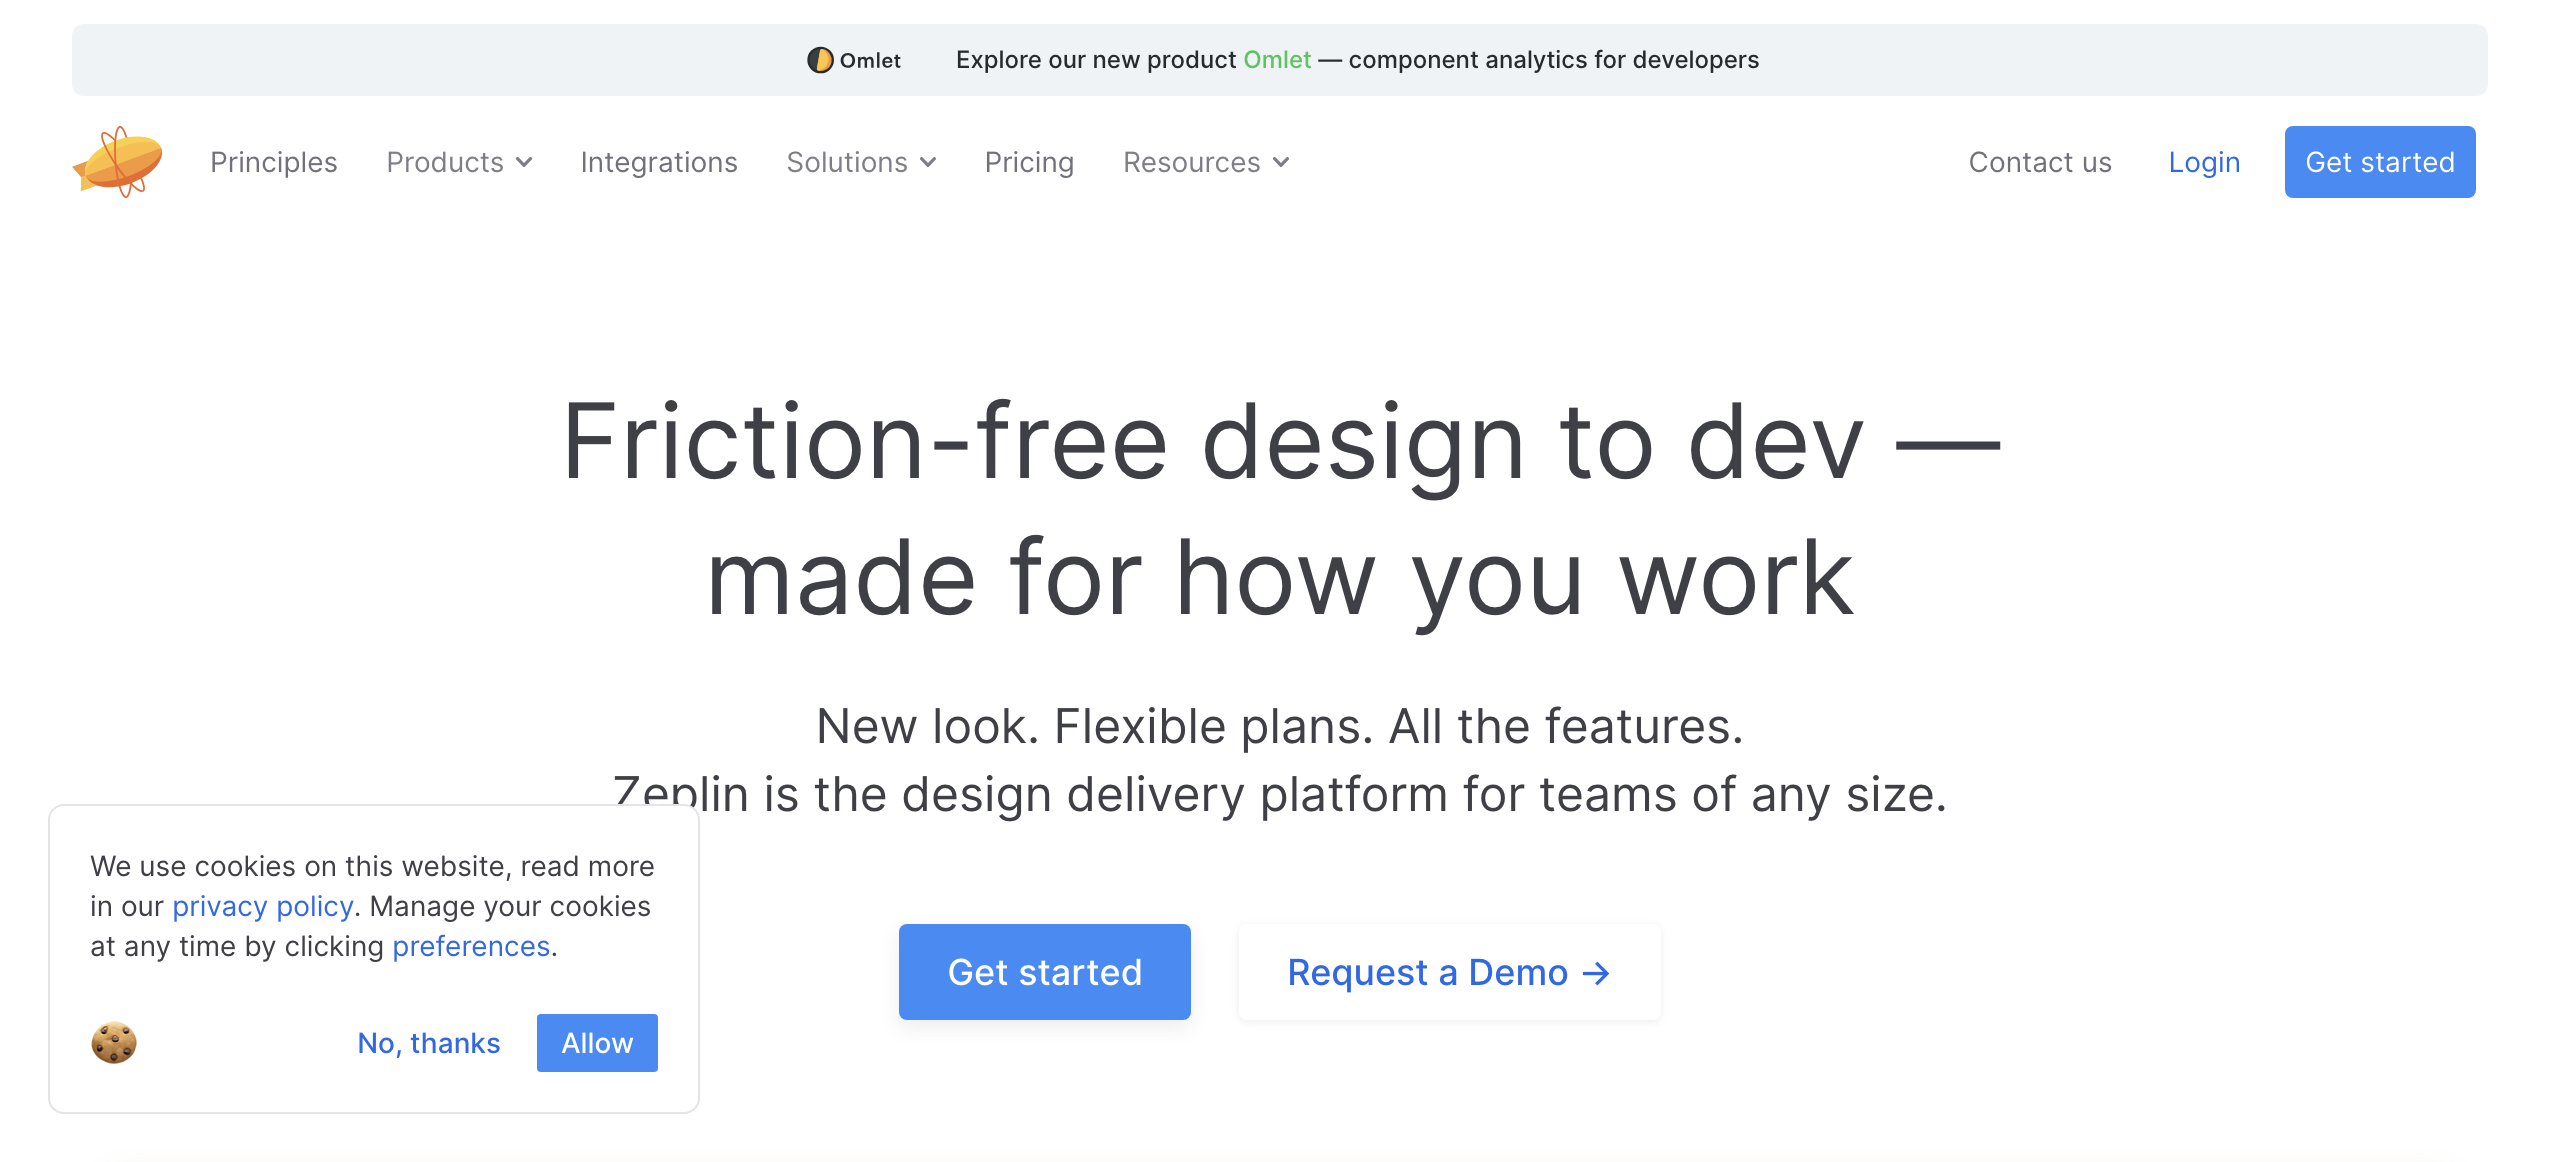Click the Request a Demo button
Screen dimensions: 2560x1162
[1448, 972]
